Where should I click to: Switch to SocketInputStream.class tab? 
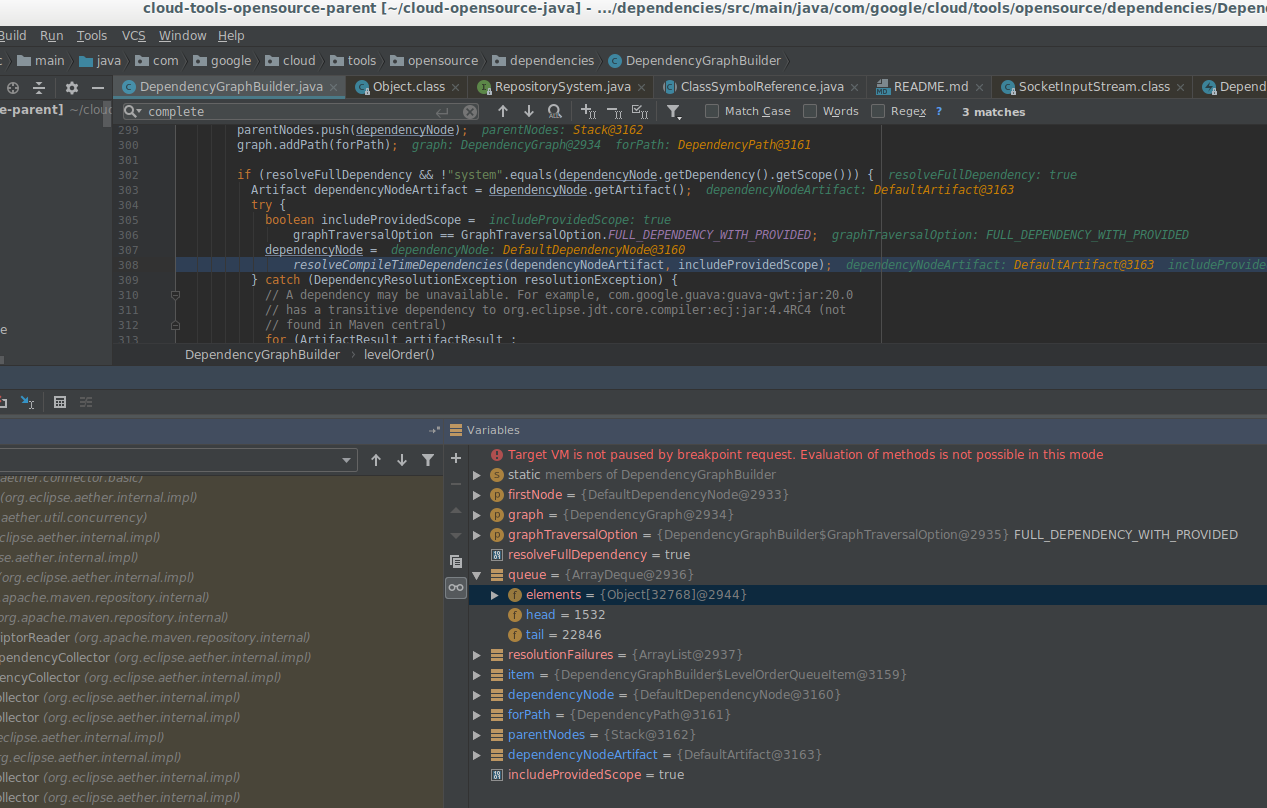[x=1092, y=87]
